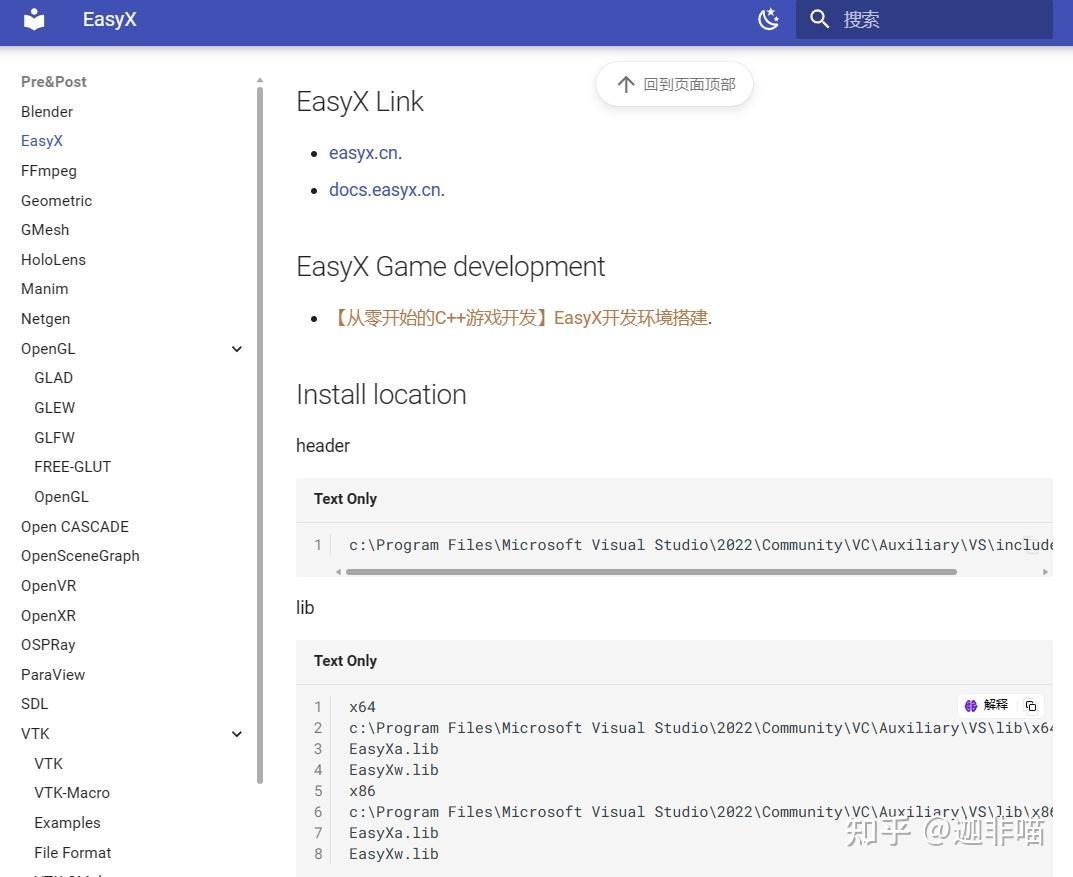This screenshot has height=877, width=1073.
Task: Click EasyXw.lib on code line 4
Action: coord(393,770)
